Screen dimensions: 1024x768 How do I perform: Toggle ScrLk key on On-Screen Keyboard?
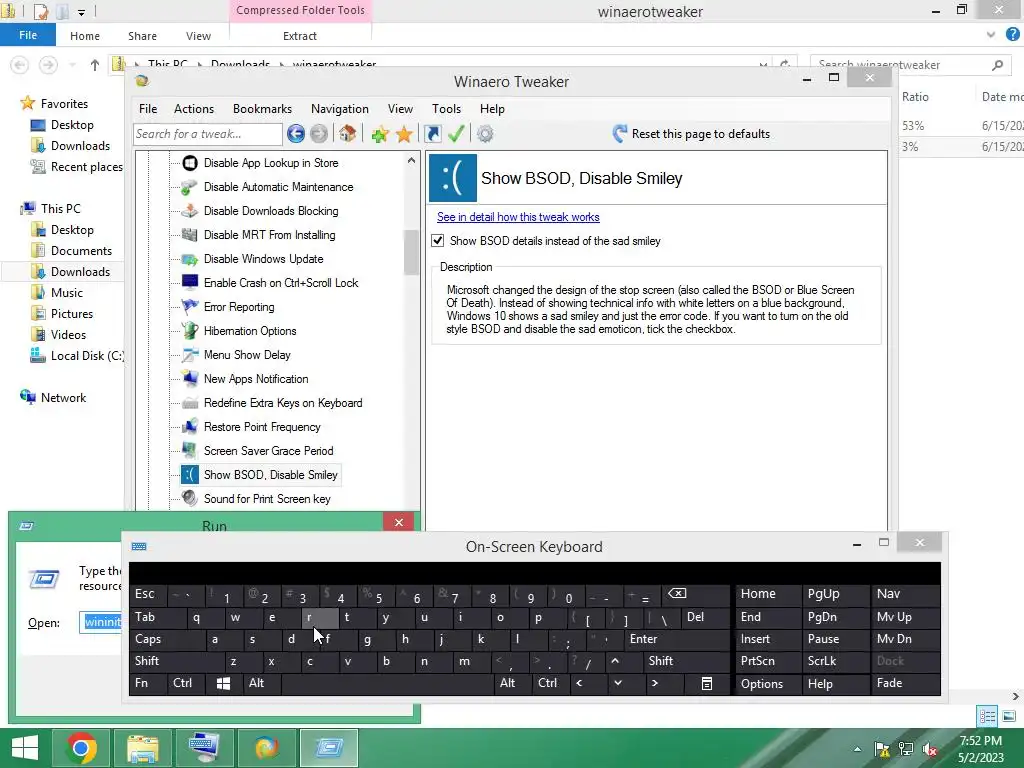pos(837,661)
